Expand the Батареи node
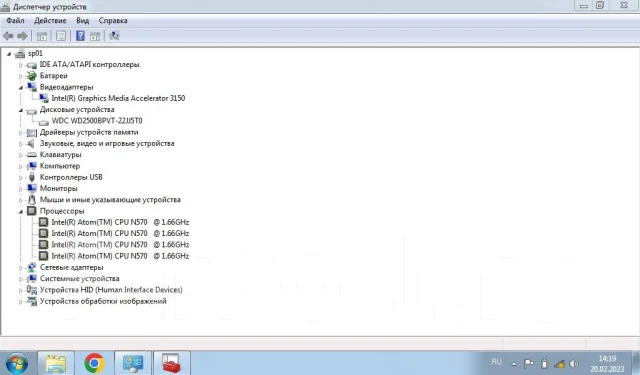This screenshot has height=375, width=640. [x=20, y=76]
